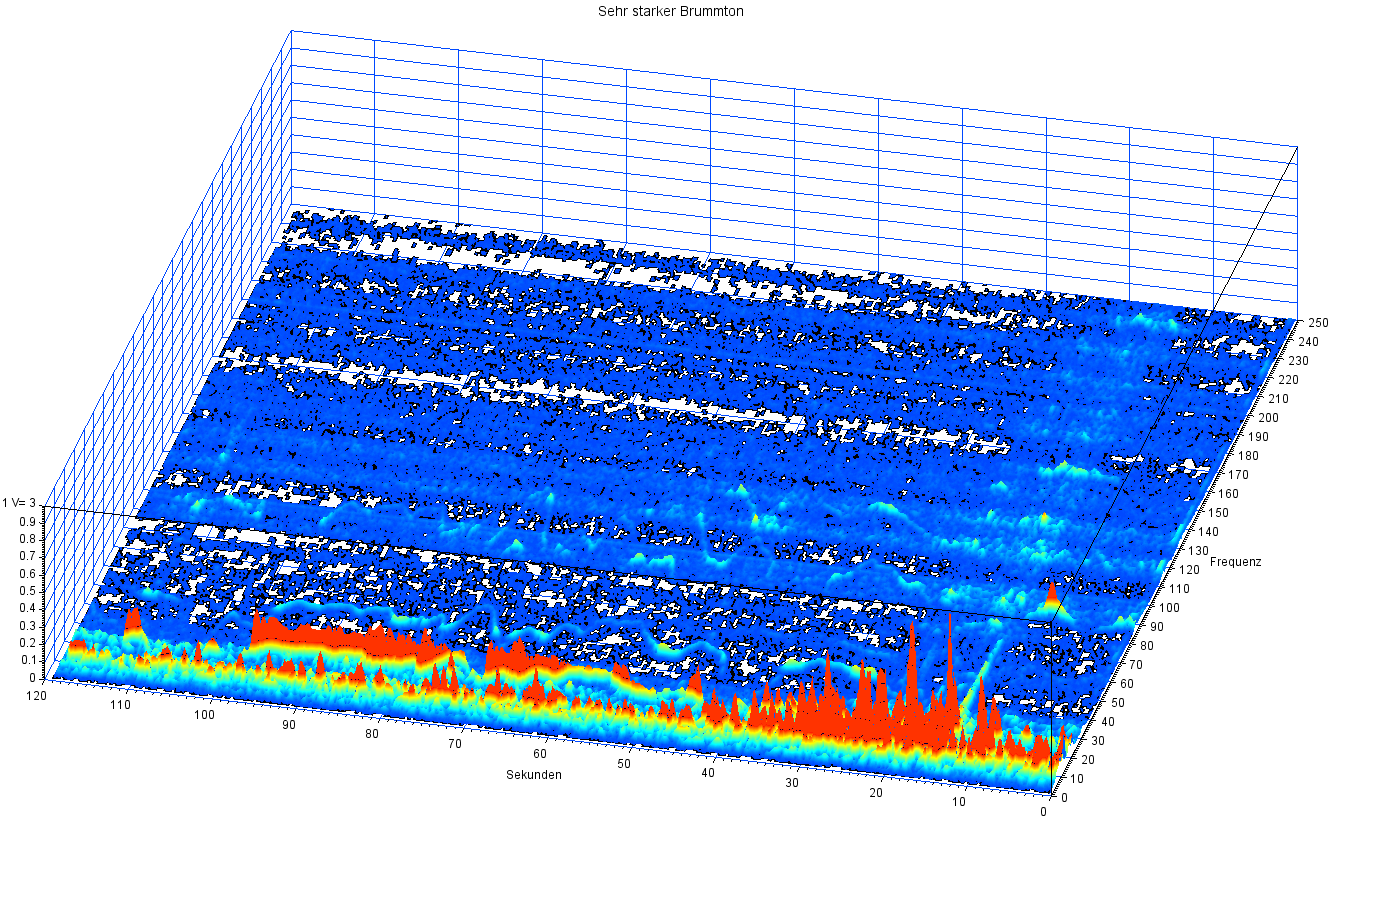Select the 30 tick on Sekunden axis
Viewport: 1400px width, 900px height.
(x=791, y=783)
